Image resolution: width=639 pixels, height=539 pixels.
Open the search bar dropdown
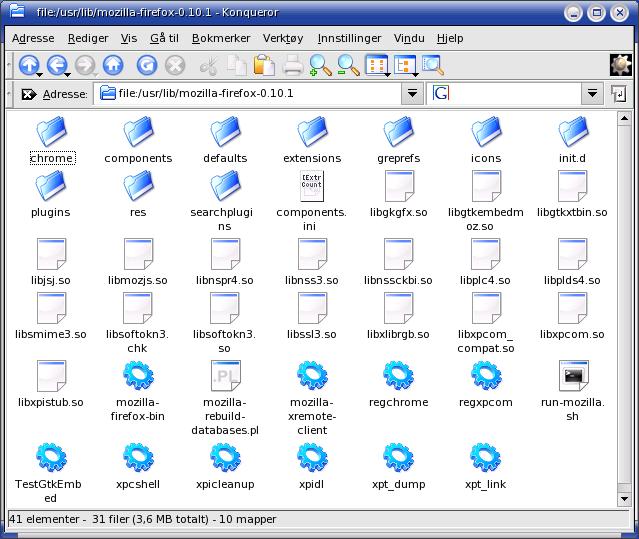(x=592, y=94)
